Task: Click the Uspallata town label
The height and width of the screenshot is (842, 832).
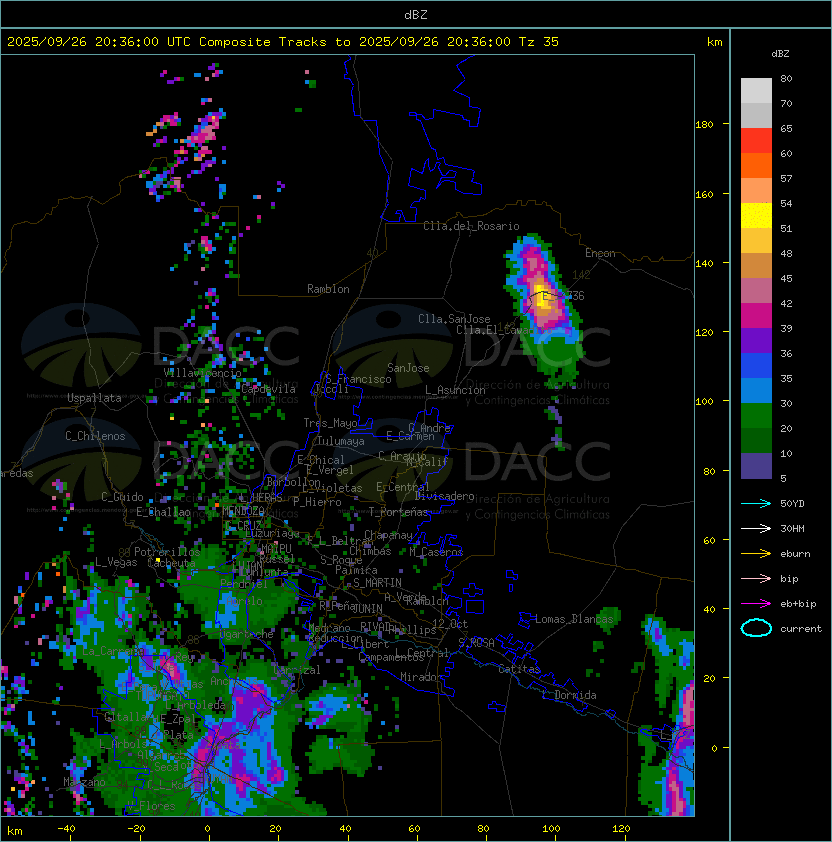Action: click(x=94, y=398)
